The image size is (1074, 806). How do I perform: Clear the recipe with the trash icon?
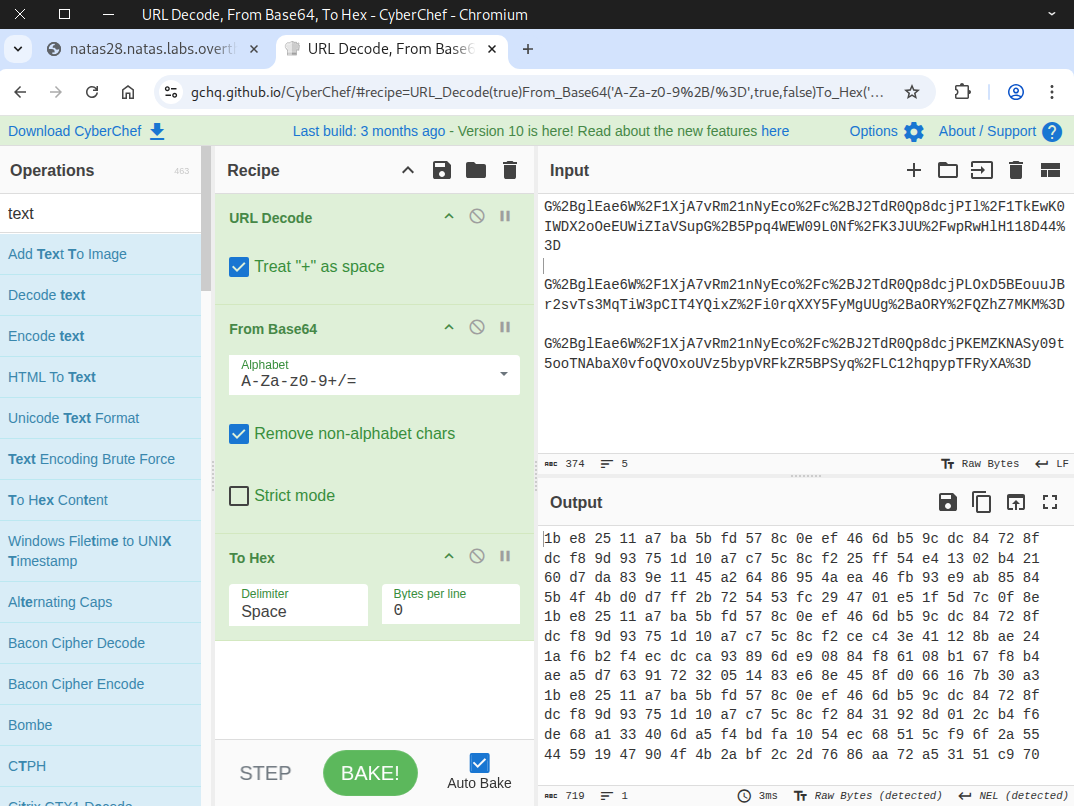coord(510,170)
